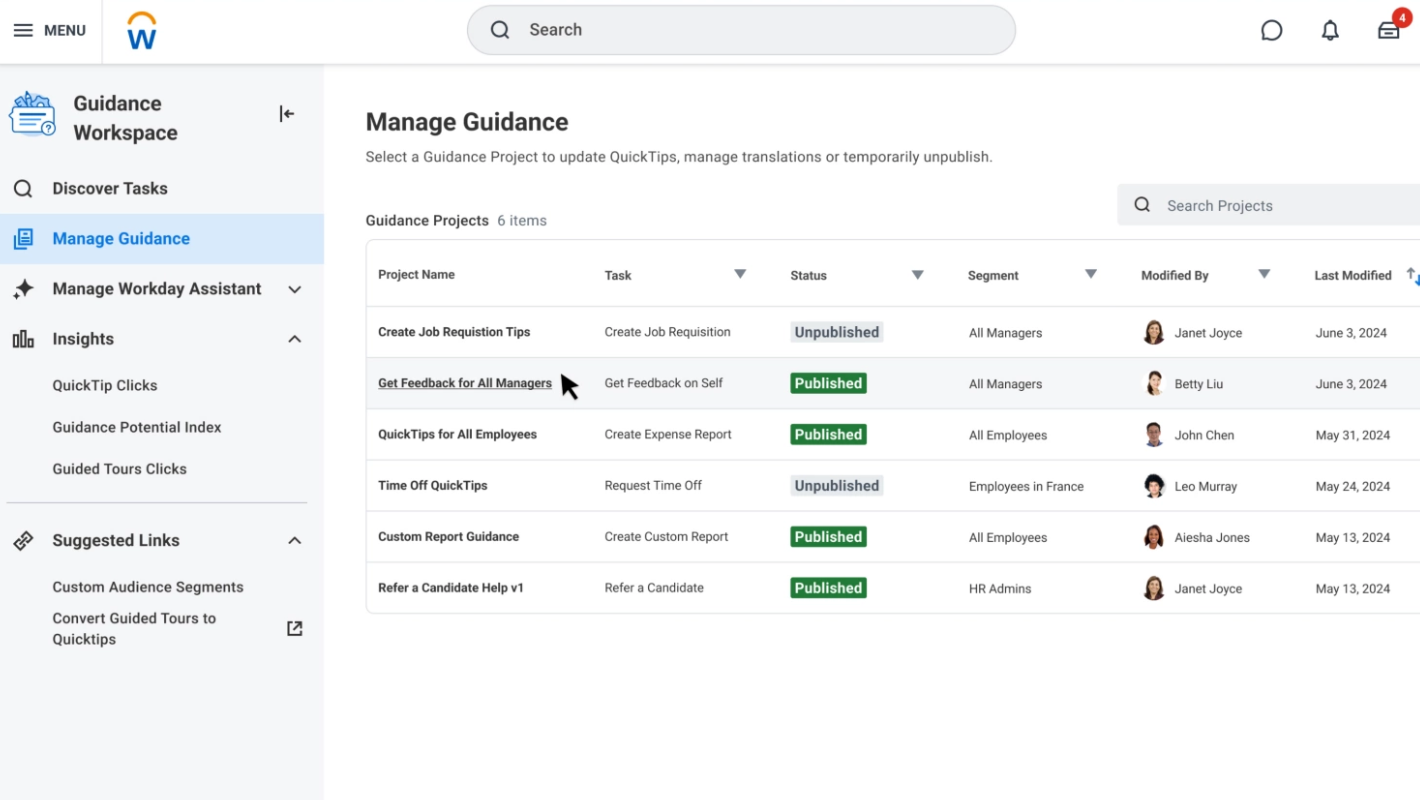Open the inbox tray icon
This screenshot has height=800, width=1420.
1388,30
